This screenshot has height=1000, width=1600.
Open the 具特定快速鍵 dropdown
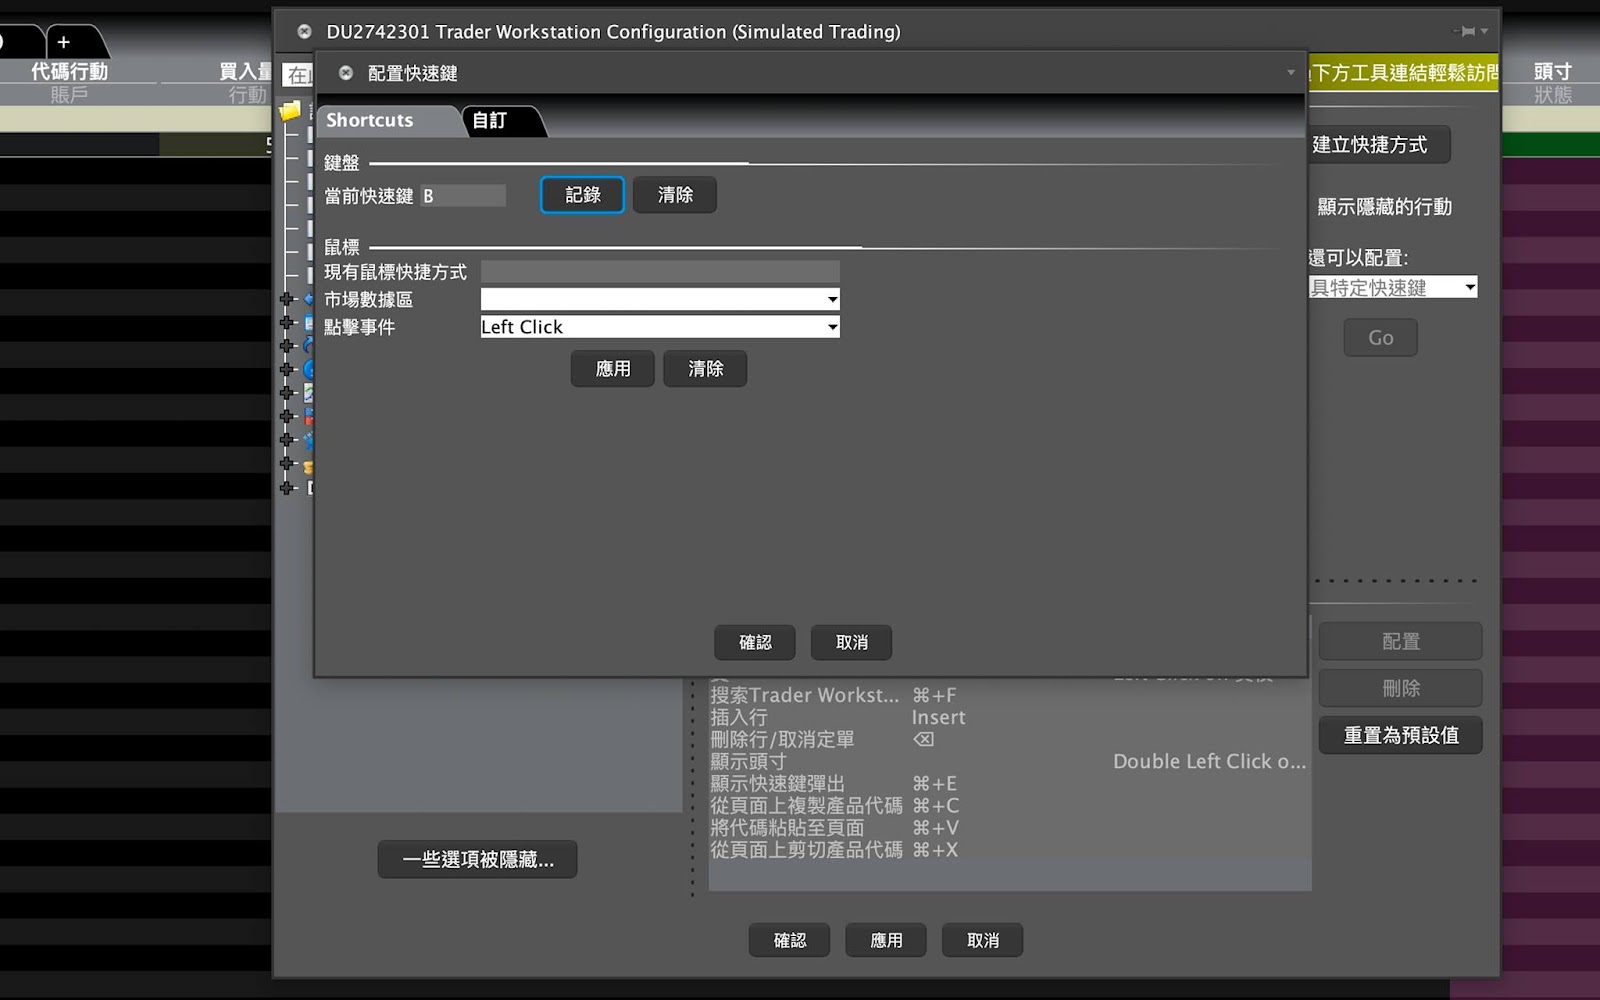coord(1393,287)
